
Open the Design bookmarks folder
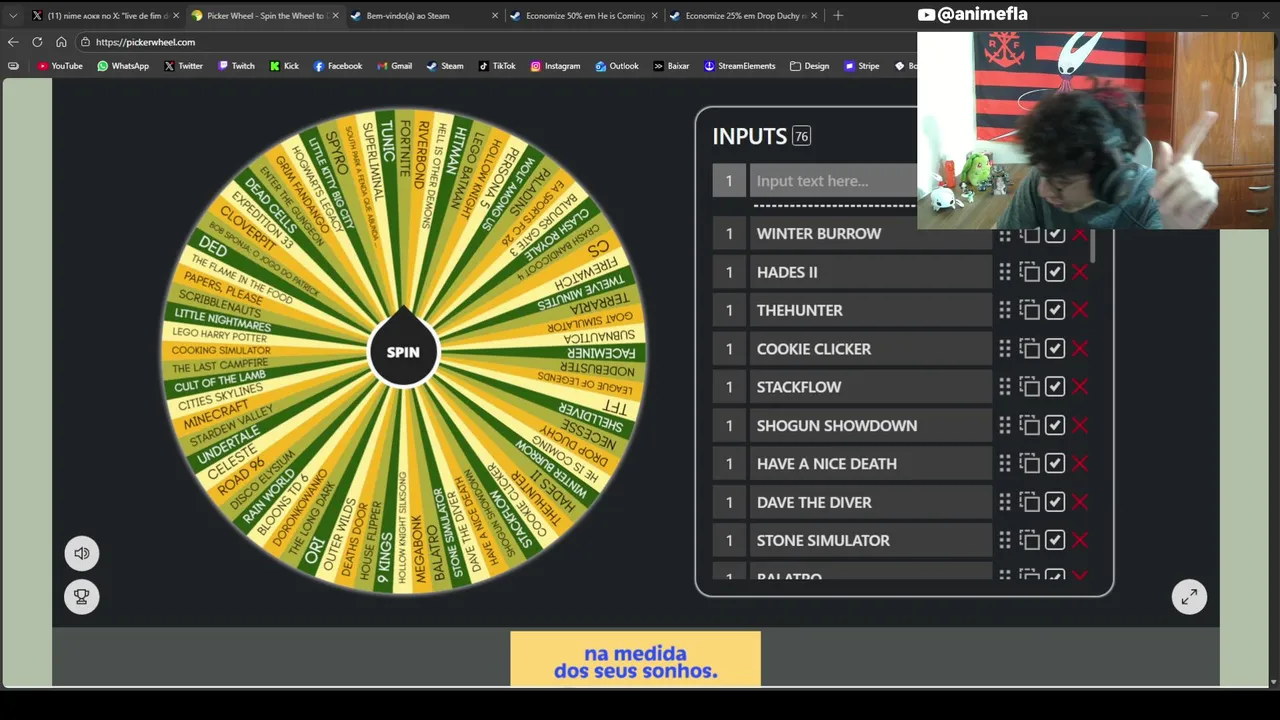pos(810,66)
